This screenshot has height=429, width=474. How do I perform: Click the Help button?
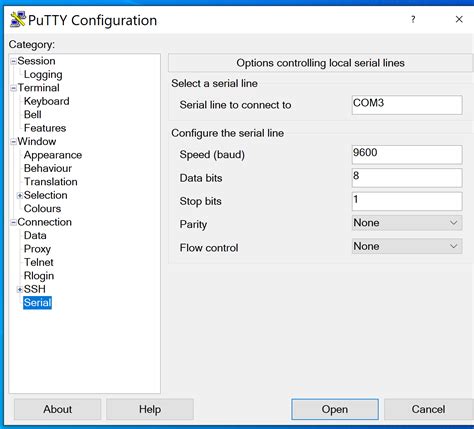click(x=150, y=409)
